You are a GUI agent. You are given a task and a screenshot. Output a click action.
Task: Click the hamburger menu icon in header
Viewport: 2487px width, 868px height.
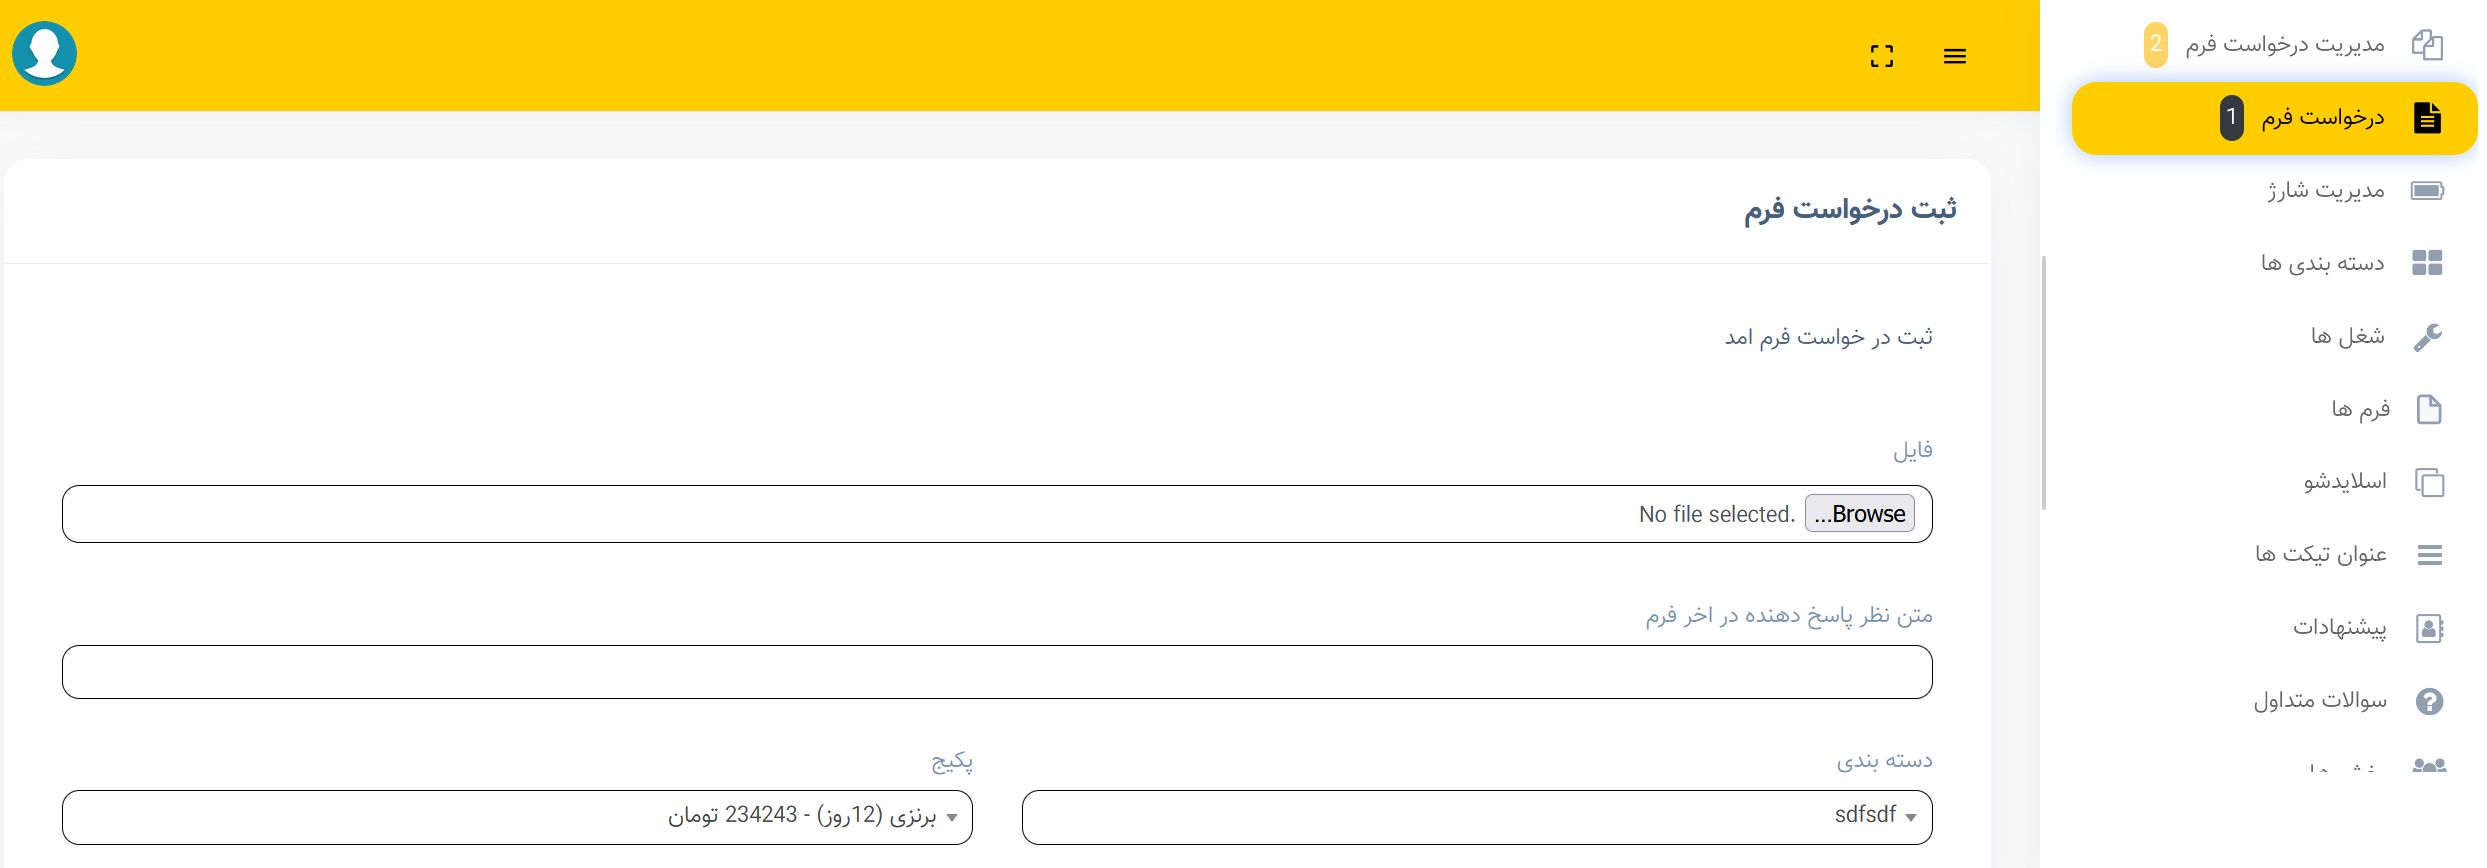click(x=1954, y=56)
